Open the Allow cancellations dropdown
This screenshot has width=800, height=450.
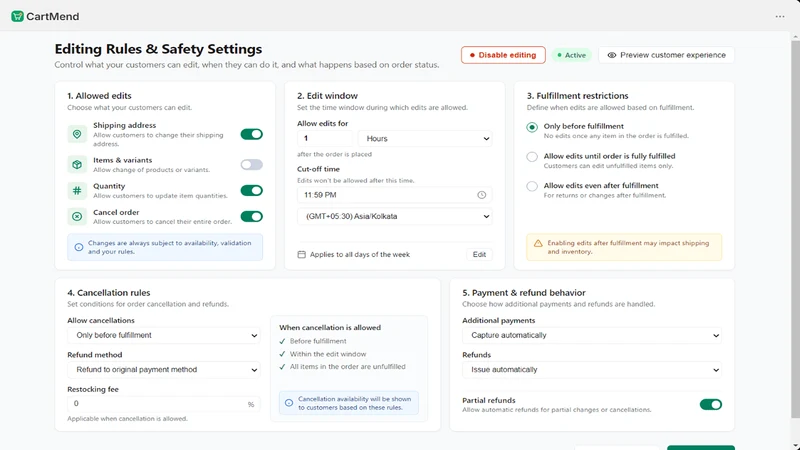164,335
